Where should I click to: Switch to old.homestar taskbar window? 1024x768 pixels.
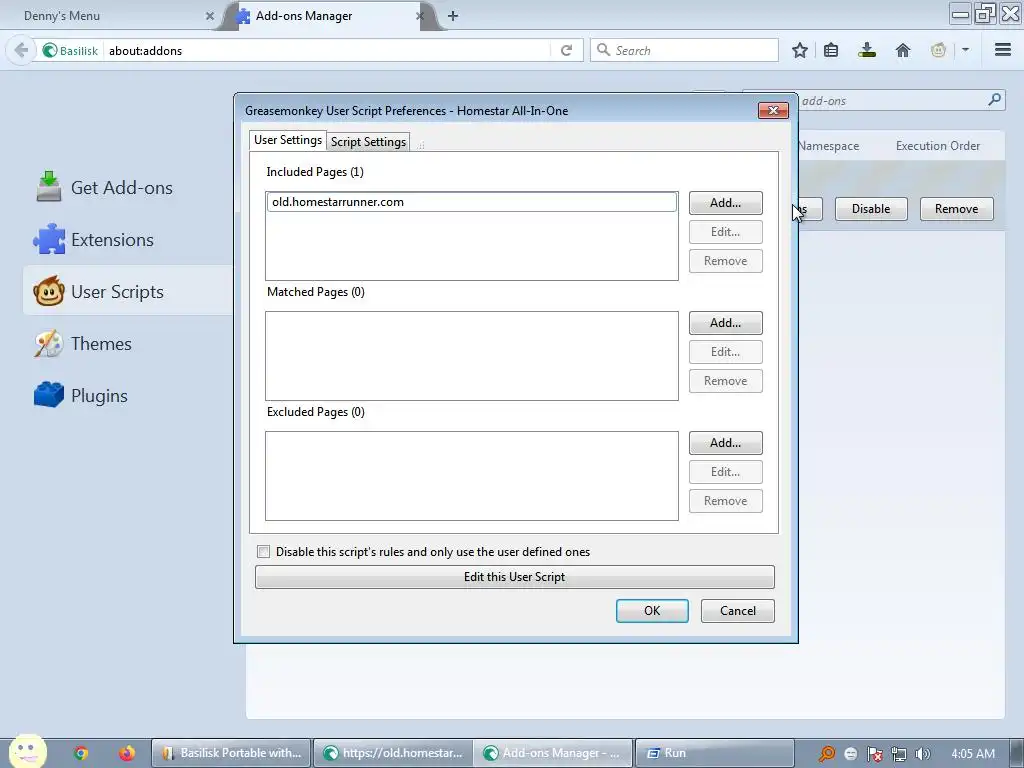click(x=393, y=753)
